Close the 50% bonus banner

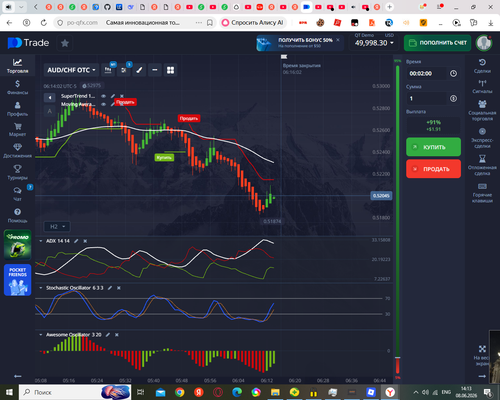[338, 40]
